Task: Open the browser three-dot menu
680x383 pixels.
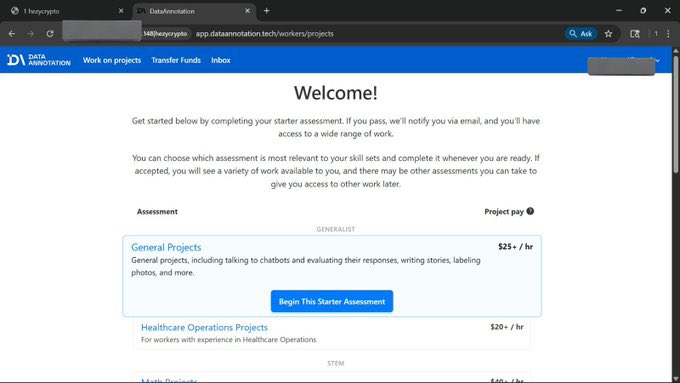Action: click(668, 33)
